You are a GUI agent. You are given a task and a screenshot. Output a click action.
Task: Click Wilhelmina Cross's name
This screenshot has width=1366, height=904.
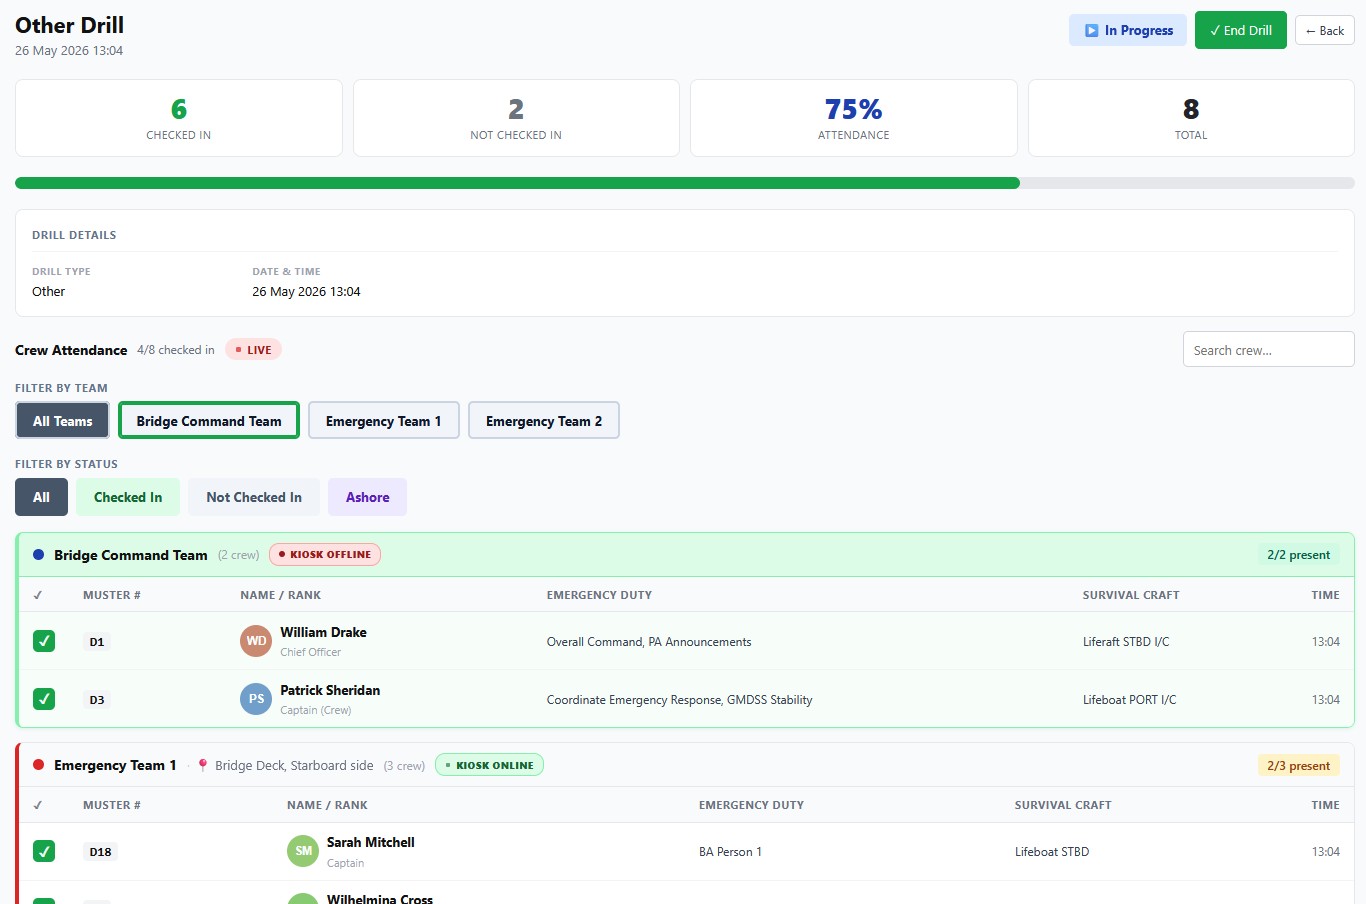click(380, 899)
